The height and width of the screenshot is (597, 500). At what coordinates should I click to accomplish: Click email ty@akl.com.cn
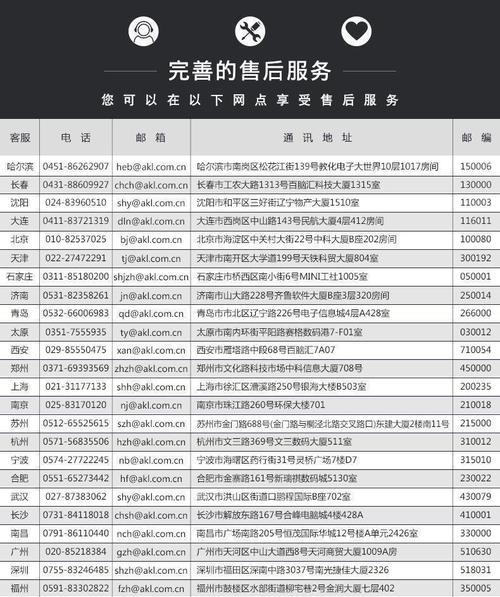151,332
